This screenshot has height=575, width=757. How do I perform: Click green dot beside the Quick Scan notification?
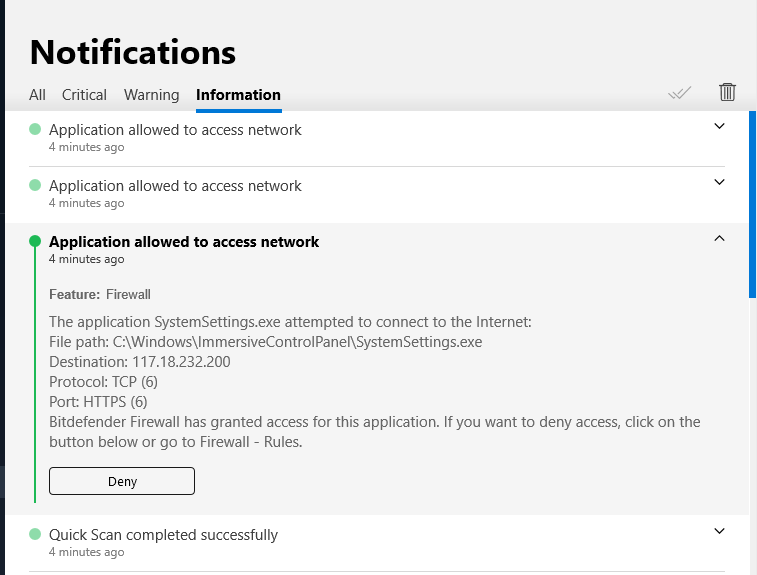35,535
